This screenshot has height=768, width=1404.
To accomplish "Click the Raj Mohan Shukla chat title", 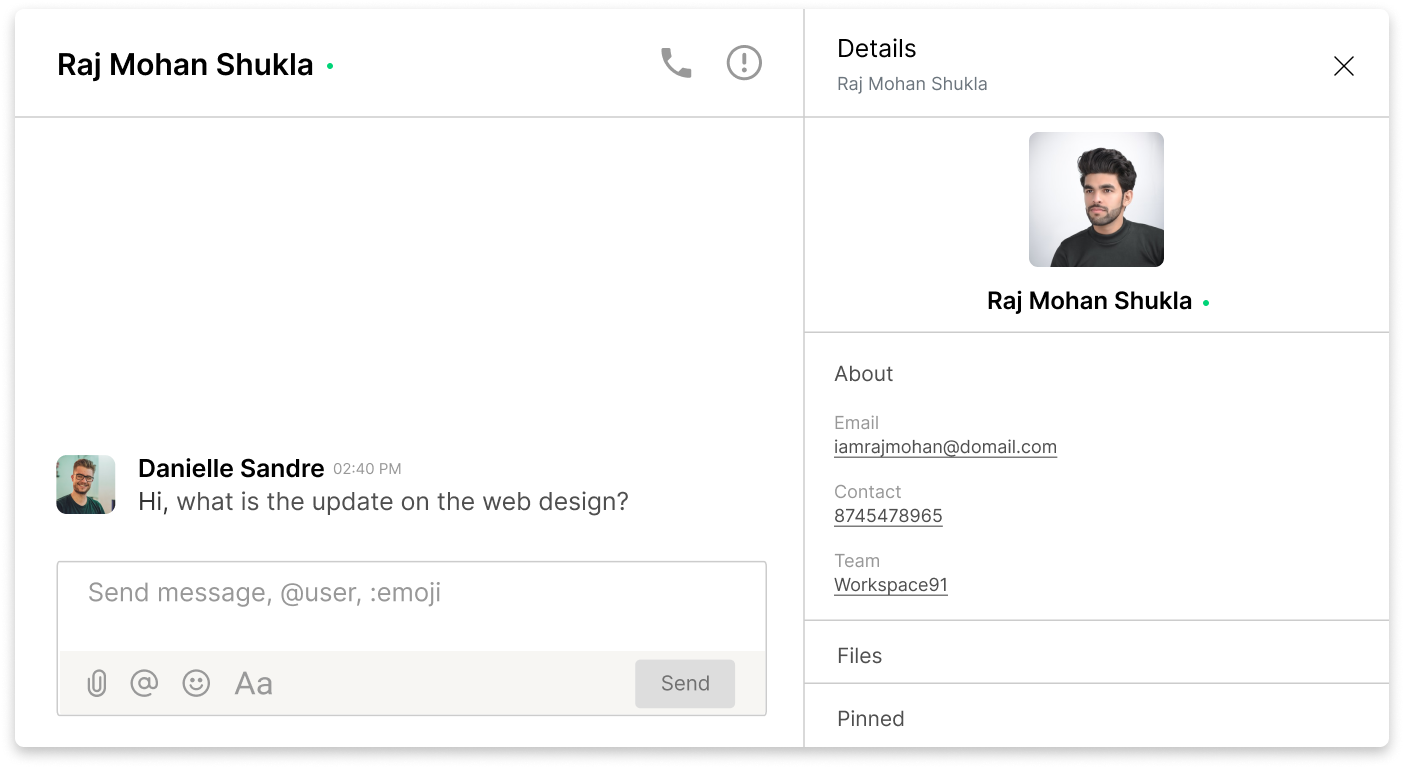I will (185, 65).
